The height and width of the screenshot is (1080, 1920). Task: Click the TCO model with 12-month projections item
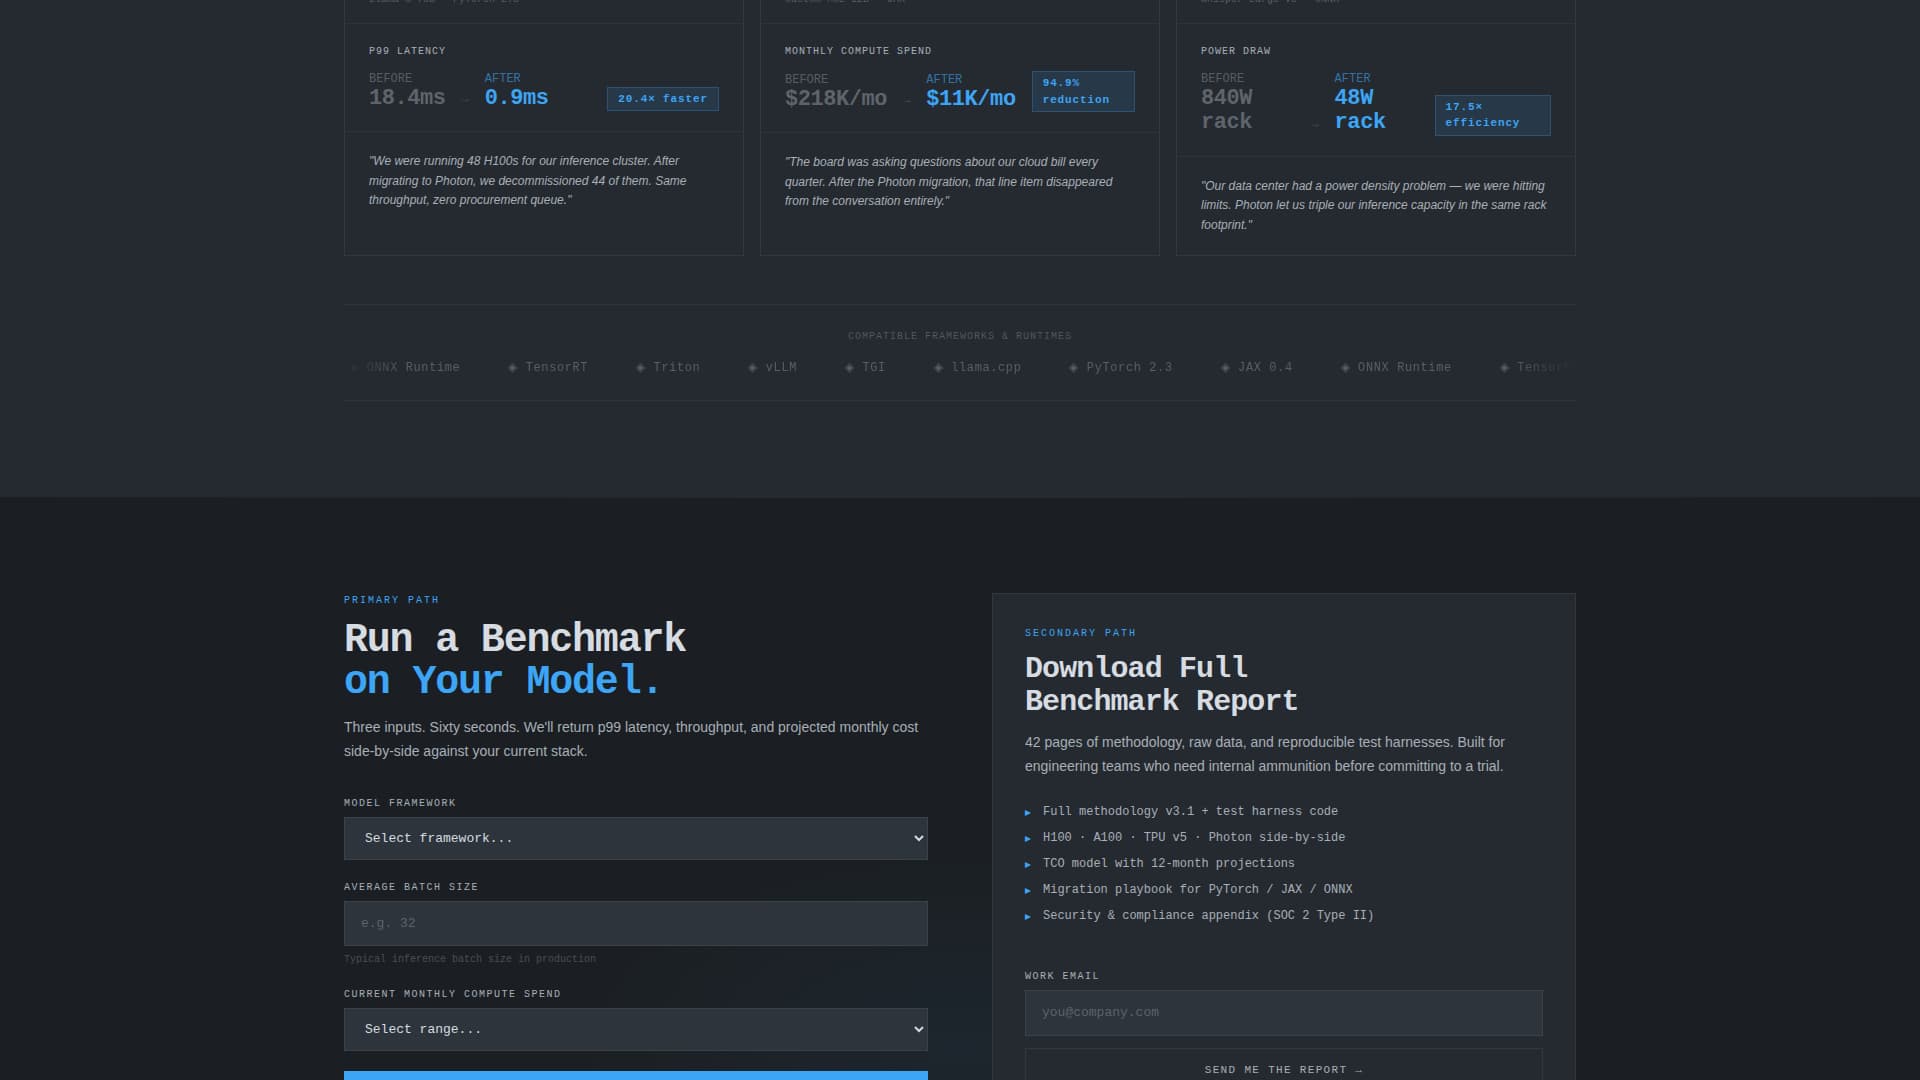(x=1168, y=863)
